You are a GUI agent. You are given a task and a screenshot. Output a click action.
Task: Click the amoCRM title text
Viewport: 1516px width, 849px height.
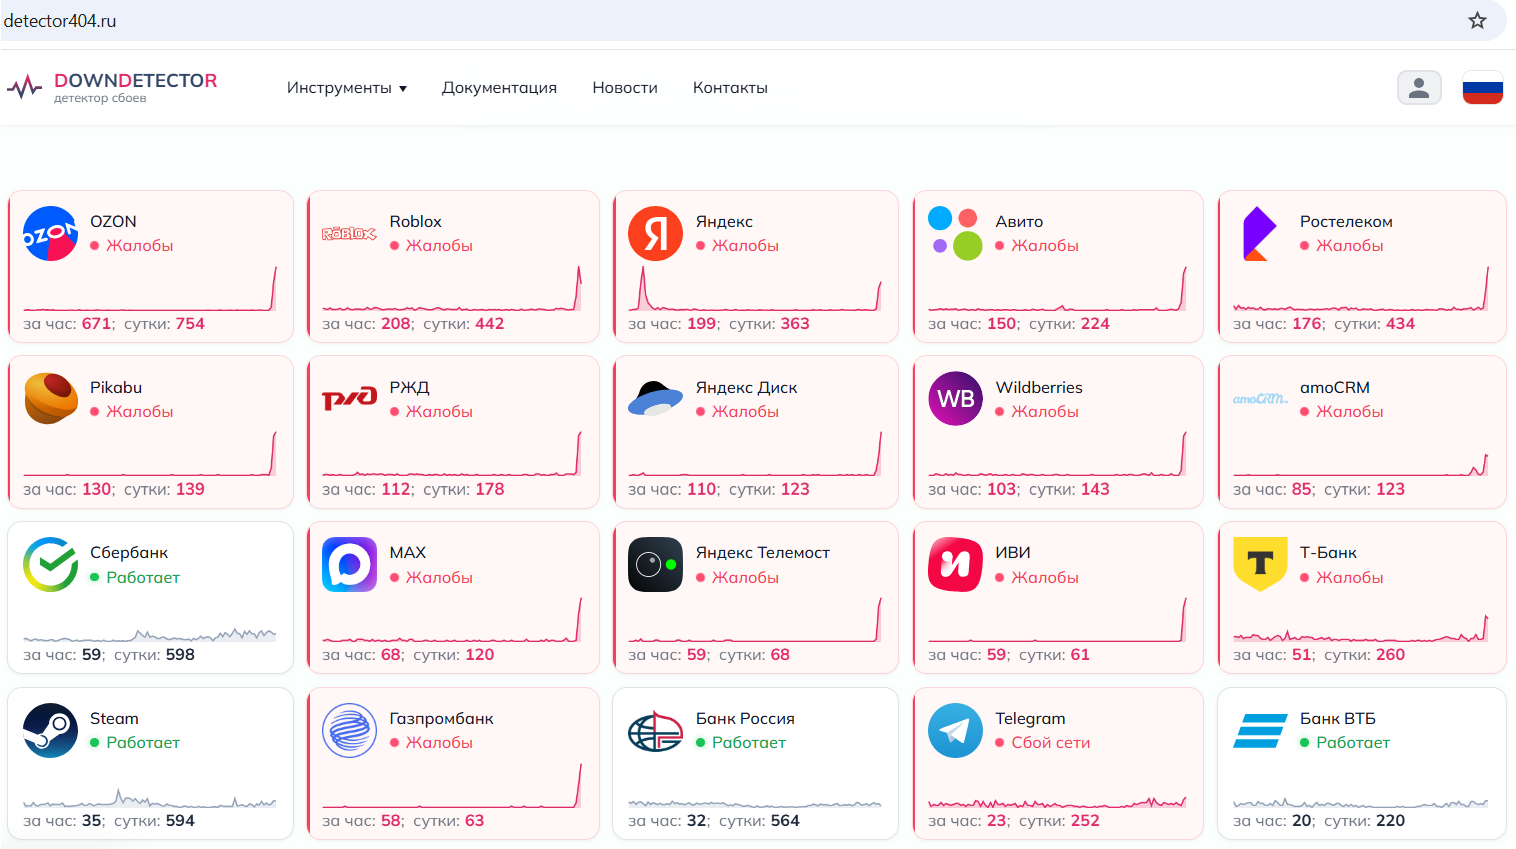point(1335,387)
